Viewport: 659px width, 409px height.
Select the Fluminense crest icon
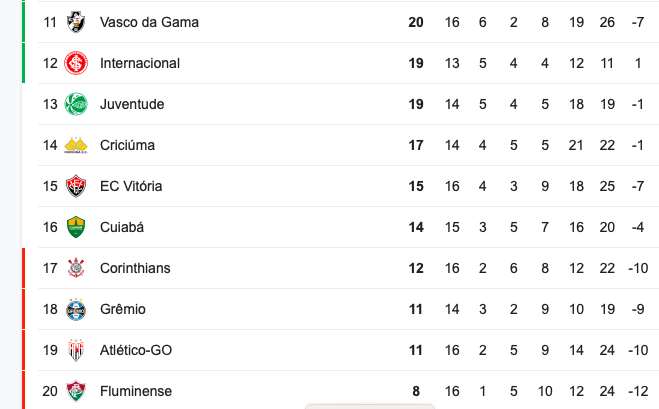(76, 391)
